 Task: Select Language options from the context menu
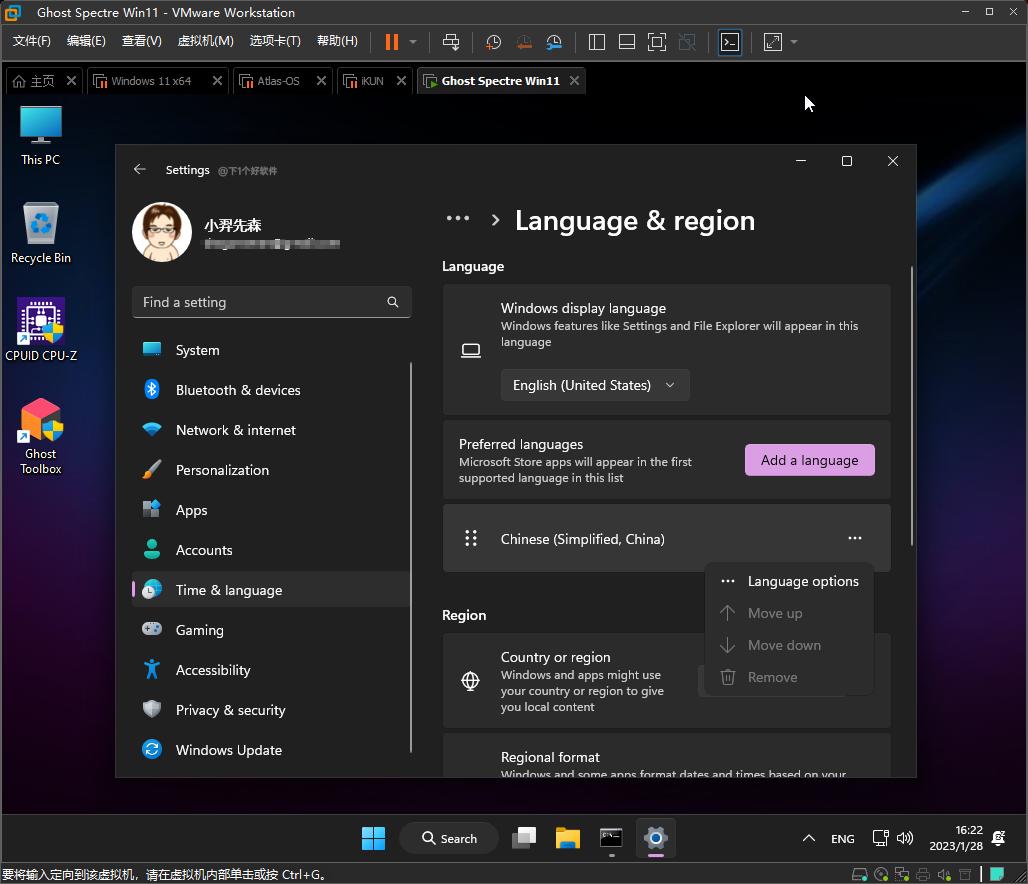coord(802,580)
